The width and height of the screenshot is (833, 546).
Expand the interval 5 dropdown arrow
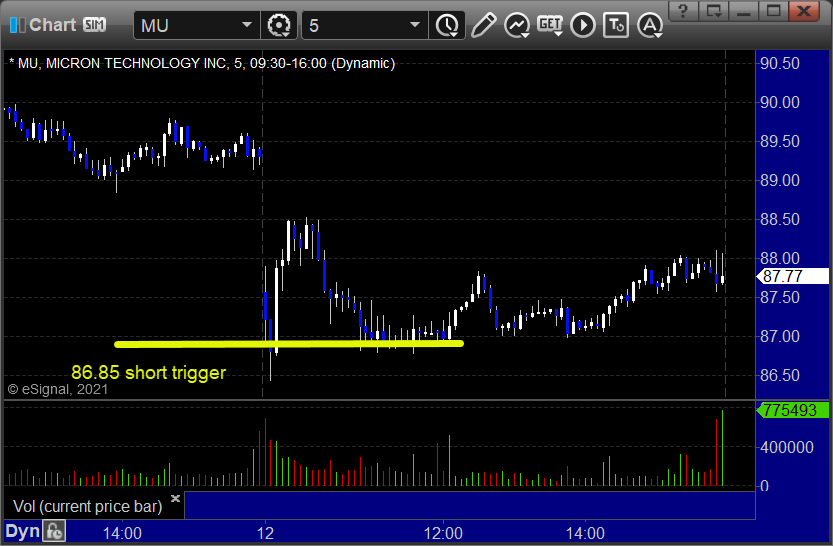(x=415, y=25)
